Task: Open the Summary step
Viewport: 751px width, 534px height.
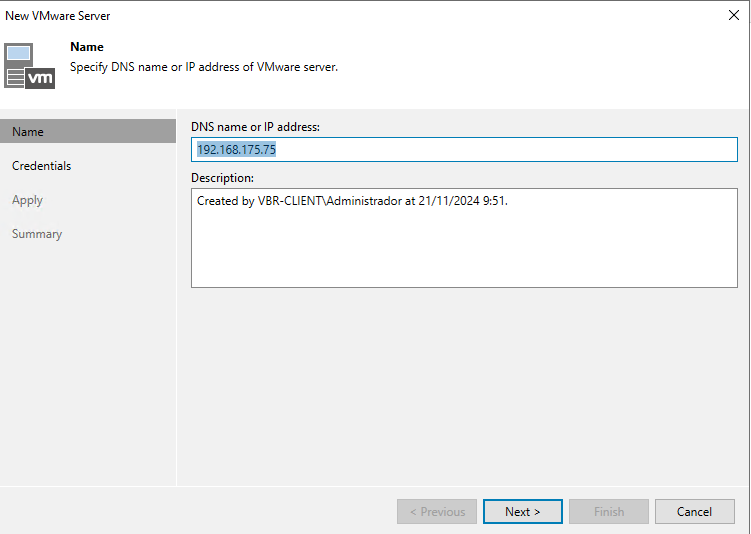Action: point(37,234)
